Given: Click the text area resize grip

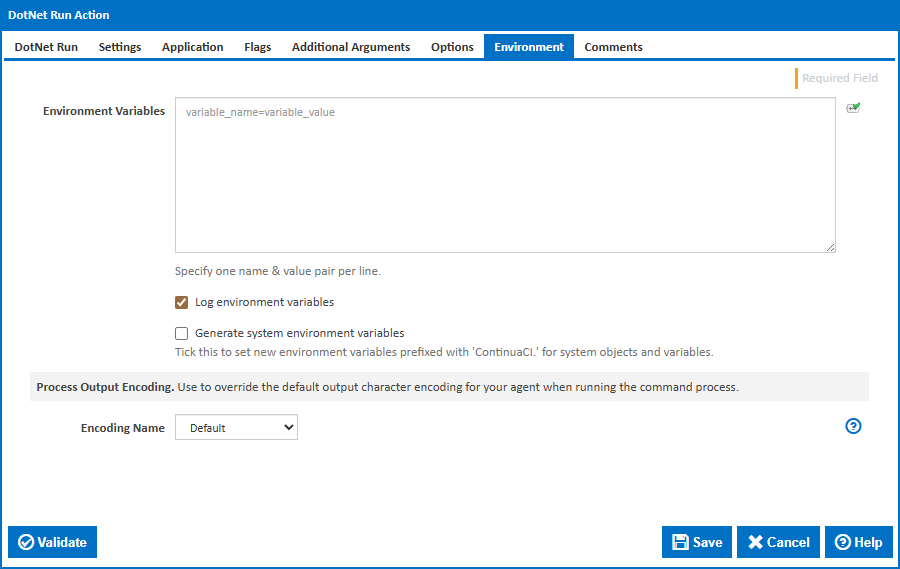Looking at the screenshot, I should tap(831, 247).
